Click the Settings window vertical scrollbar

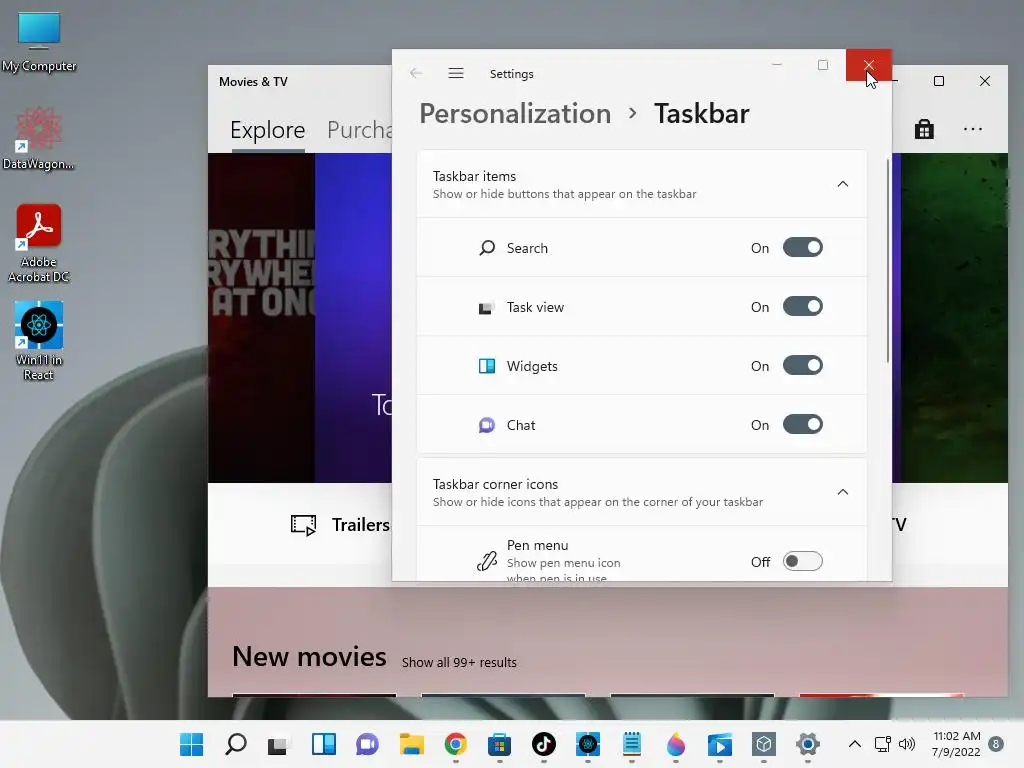tap(888, 261)
